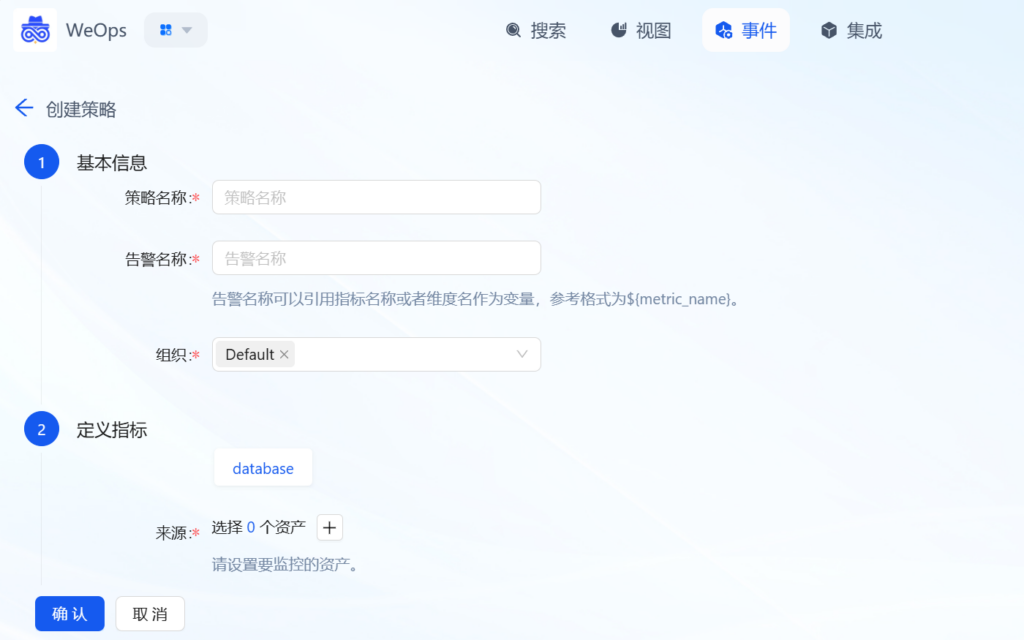Image resolution: width=1024 pixels, height=640 pixels.
Task: Open the app switcher dropdown
Action: pyautogui.click(x=176, y=30)
